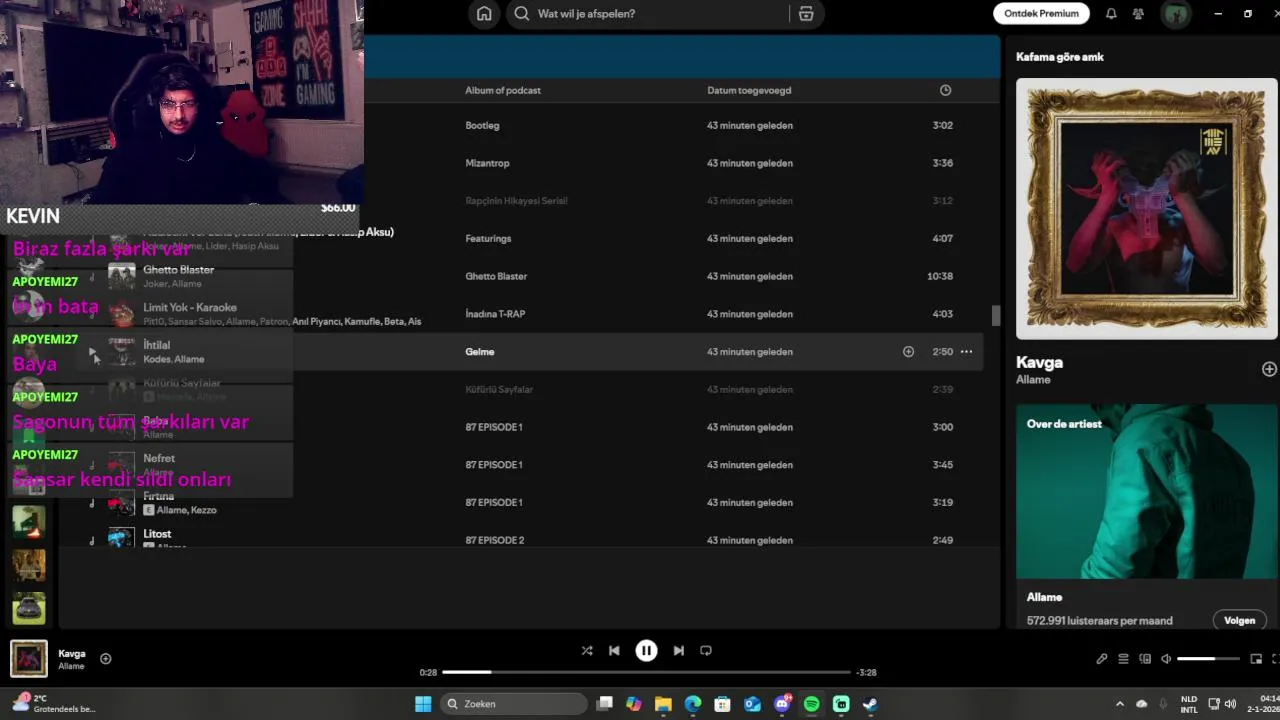The height and width of the screenshot is (720, 1280).
Task: Open Steam from taskbar
Action: coord(870,704)
